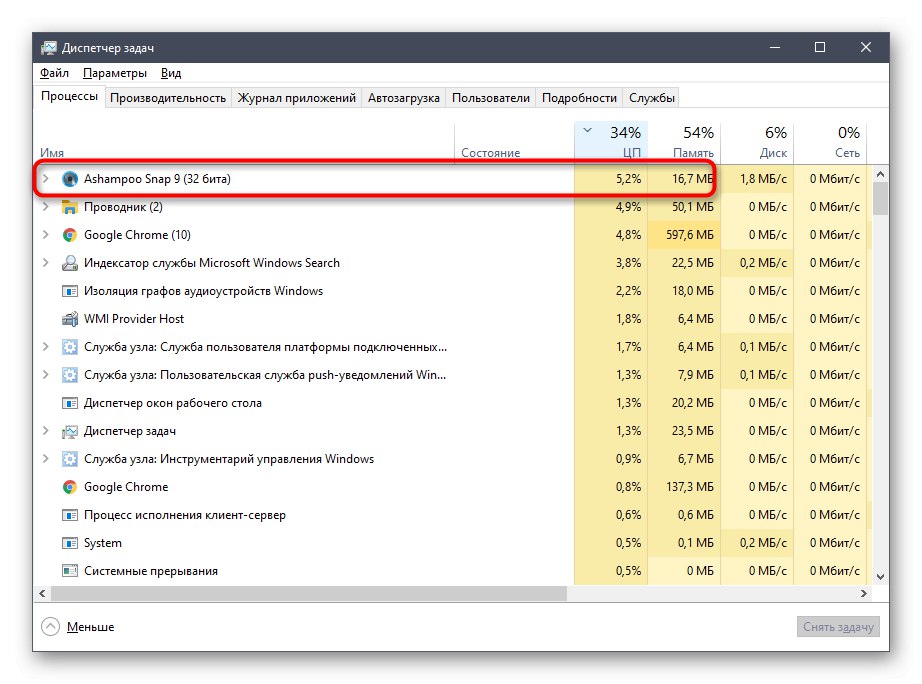
Task: Expand the Ashampoo Snap 9 entry
Action: point(44,179)
